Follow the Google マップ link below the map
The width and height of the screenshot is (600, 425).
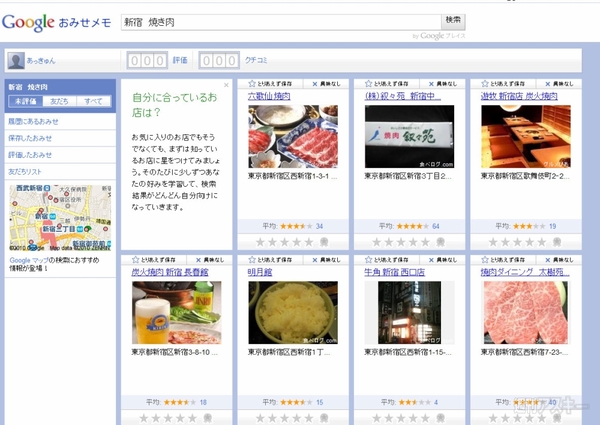pyautogui.click(x=29, y=260)
